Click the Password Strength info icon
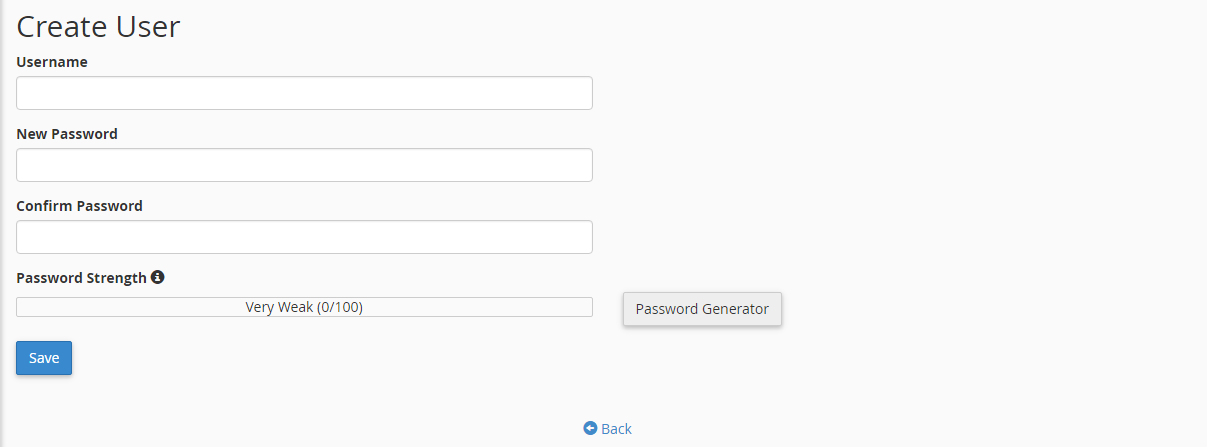 point(157,277)
